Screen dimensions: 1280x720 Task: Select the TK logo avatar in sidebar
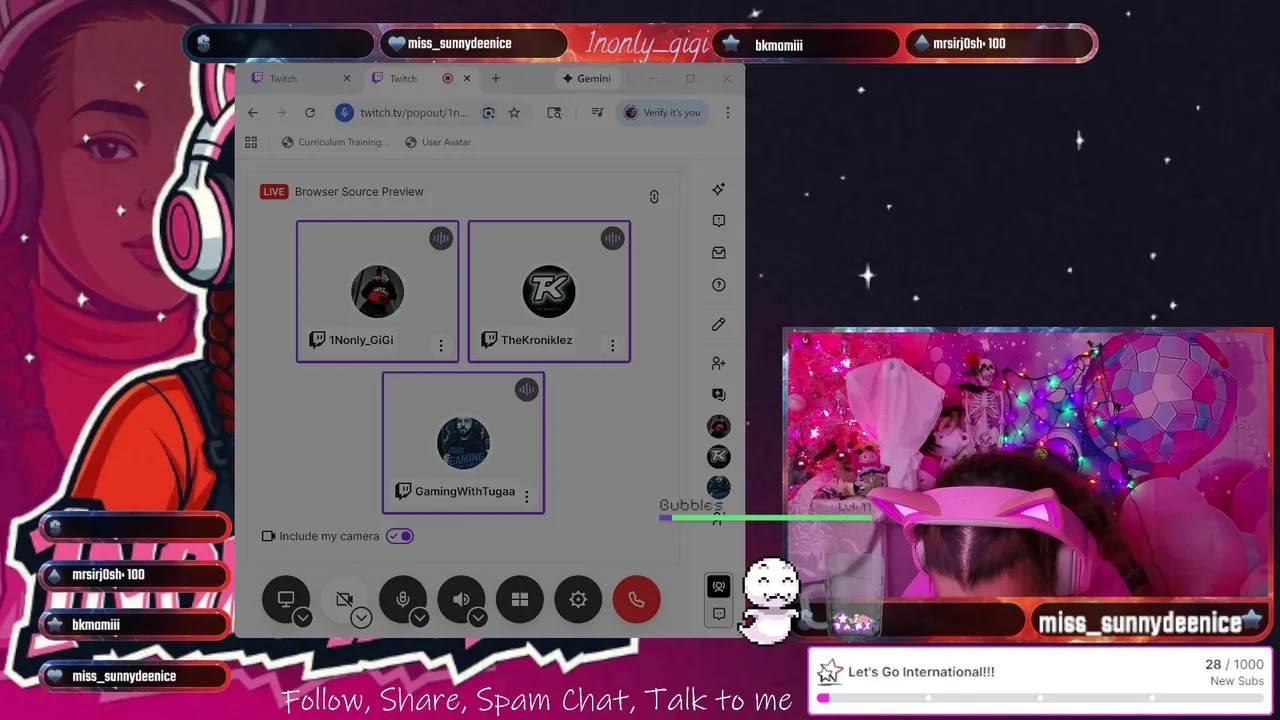(718, 457)
